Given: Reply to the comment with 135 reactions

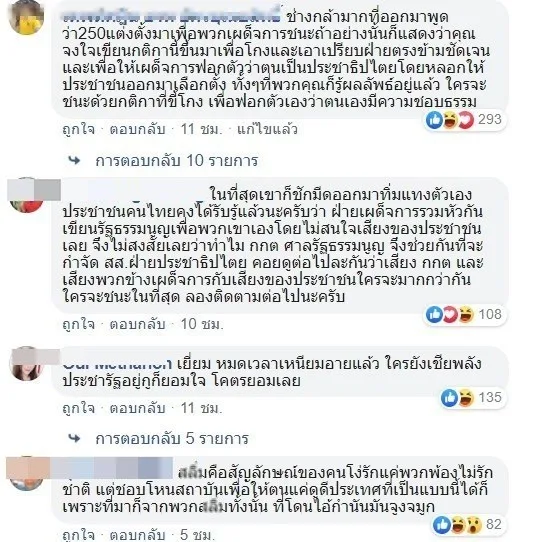Looking at the screenshot, I should pos(137,408).
